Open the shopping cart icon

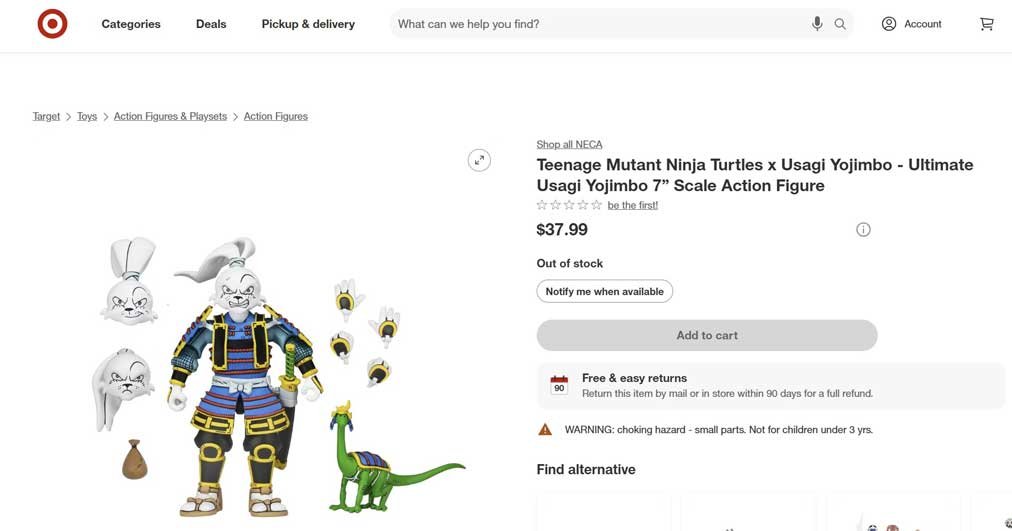tap(987, 24)
